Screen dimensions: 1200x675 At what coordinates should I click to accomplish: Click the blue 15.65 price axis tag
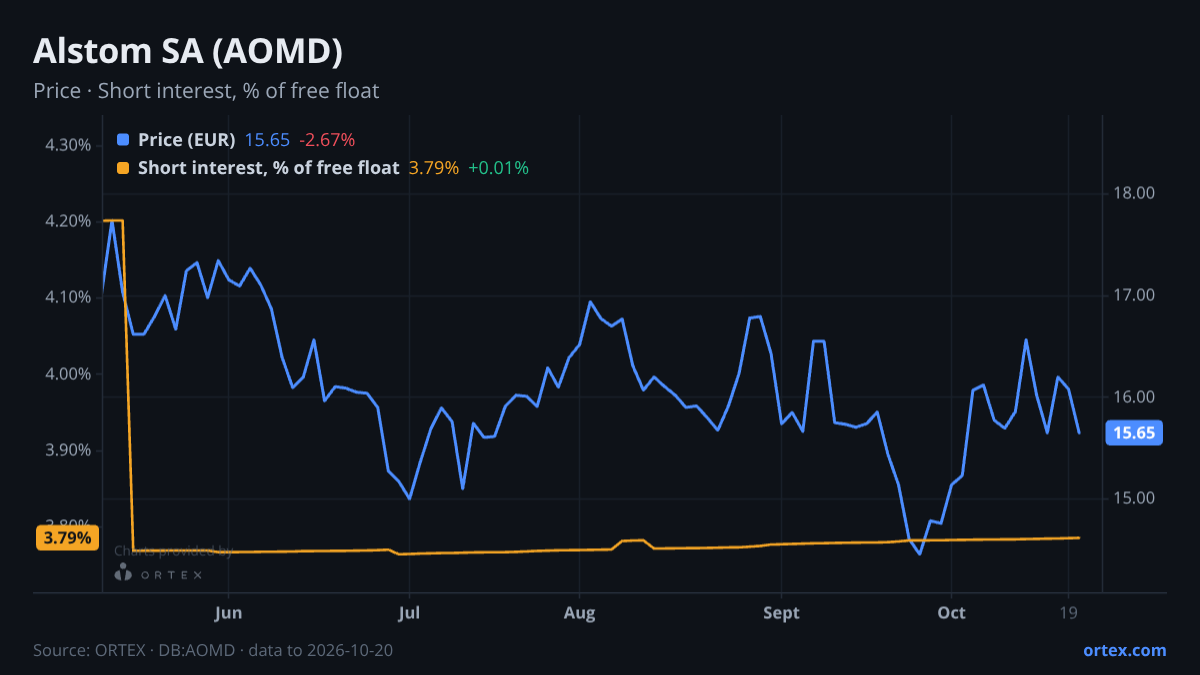(1133, 433)
